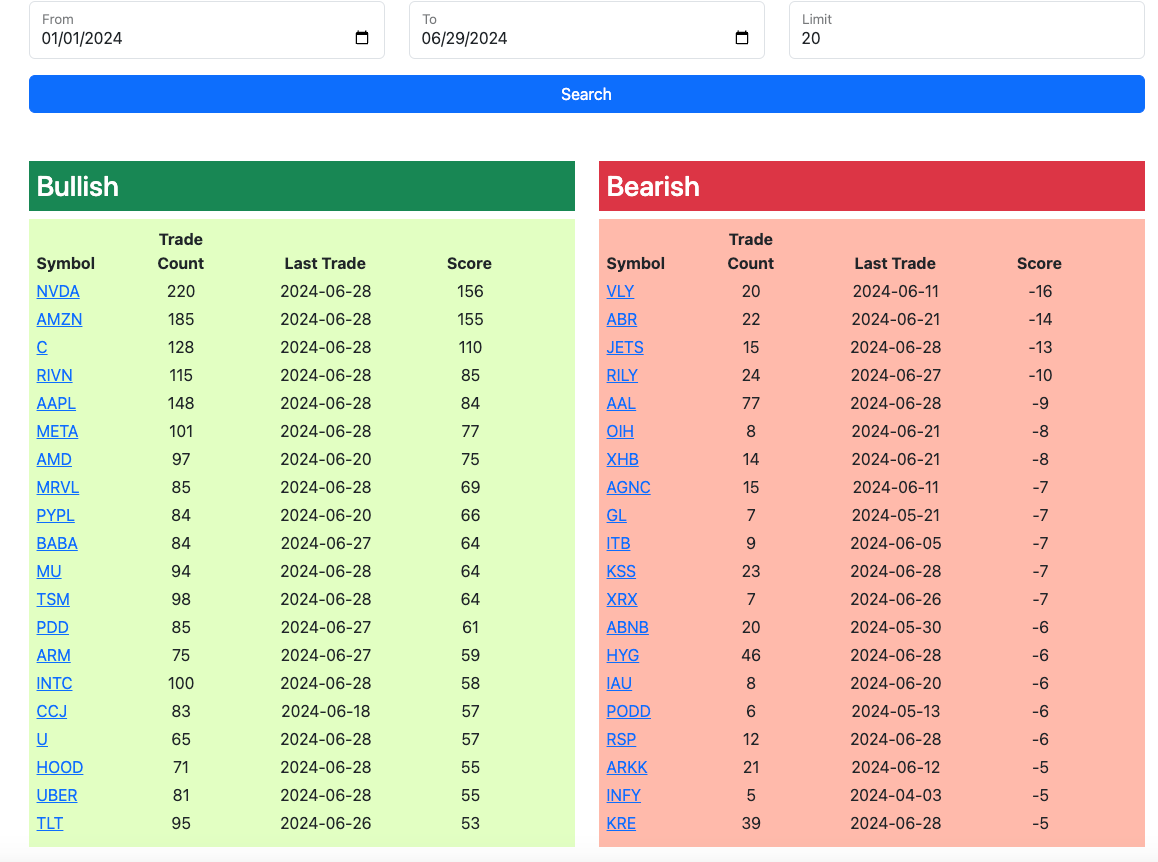Click VLY's score value -16

click(1040, 291)
